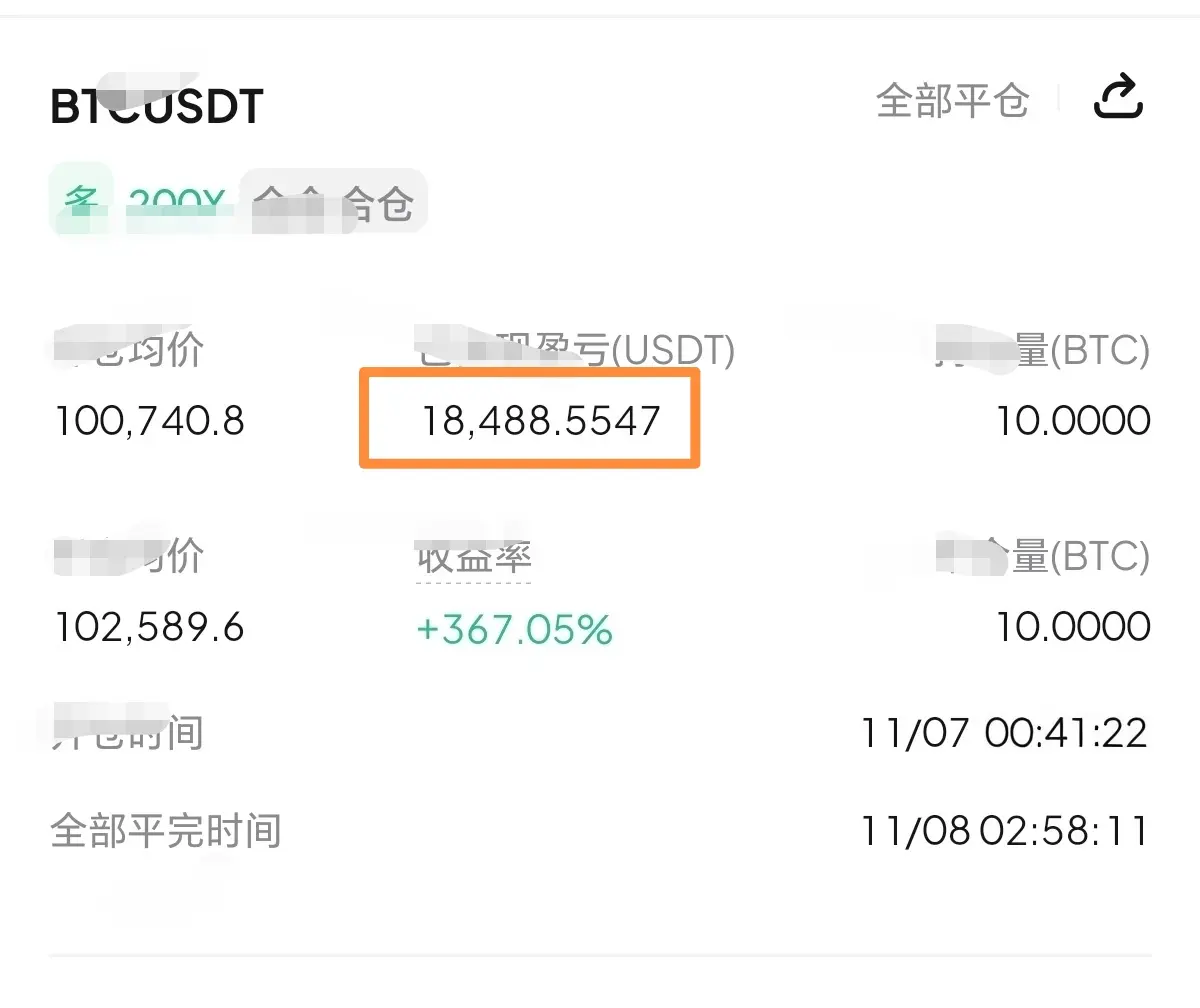Tap the first 10.0000 BTC quantity
Viewport: 1200px width, 1008px height.
click(1073, 421)
